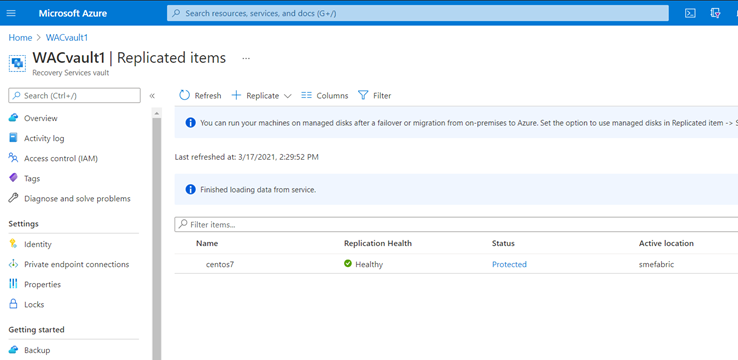Open Private endpoint connections
The width and height of the screenshot is (738, 360).
[76, 264]
